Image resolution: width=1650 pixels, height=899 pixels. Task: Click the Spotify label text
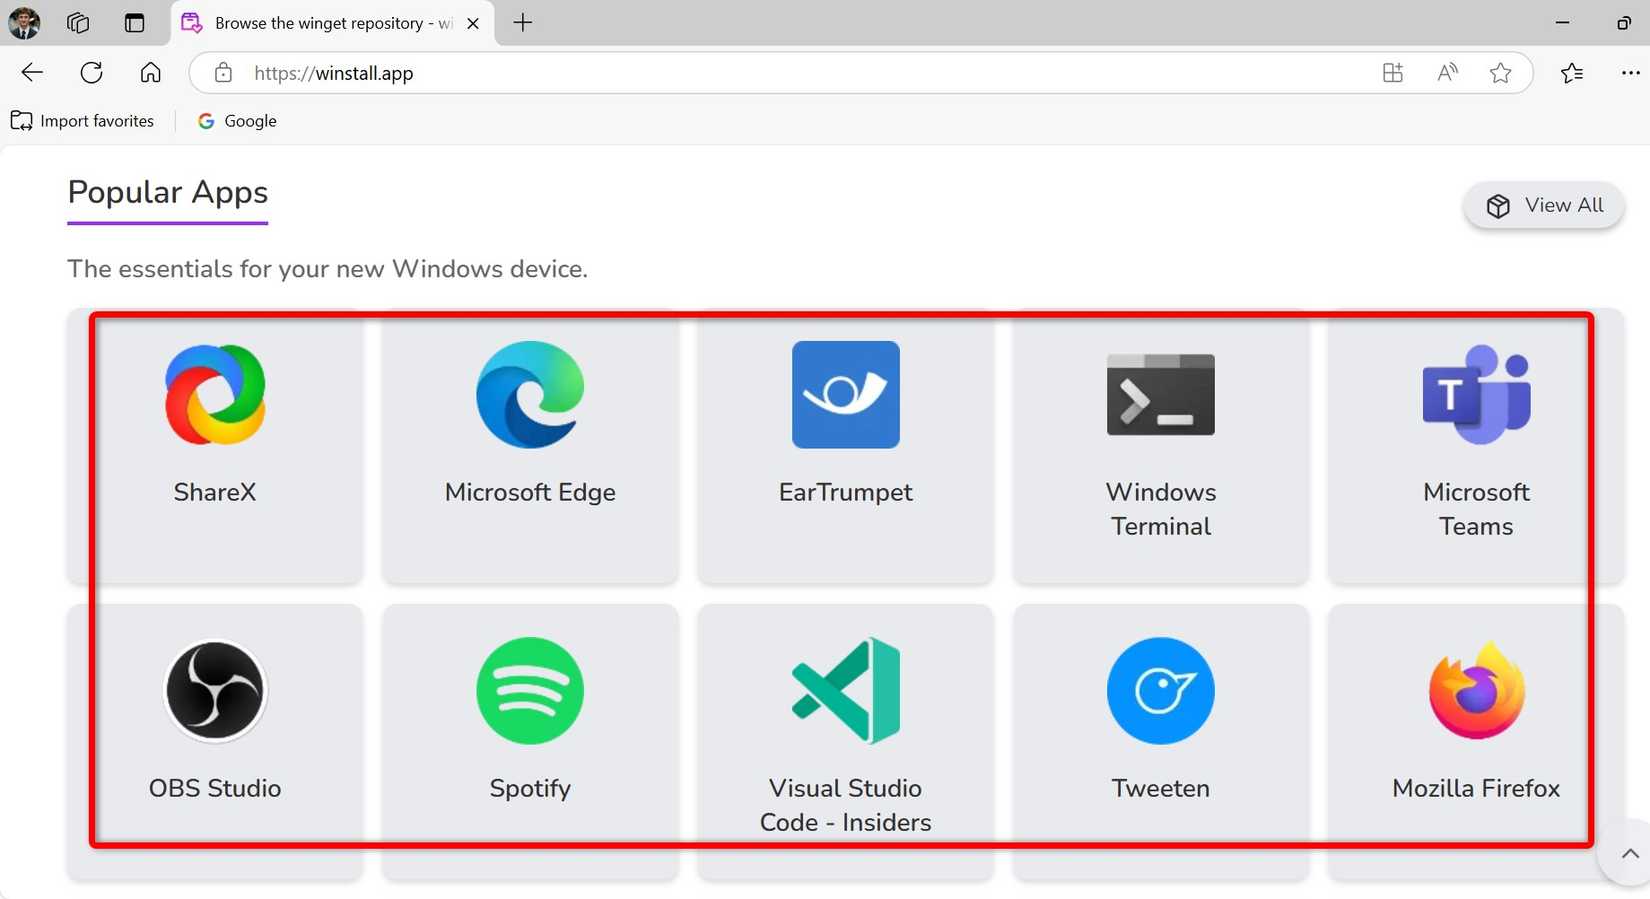[x=530, y=788]
